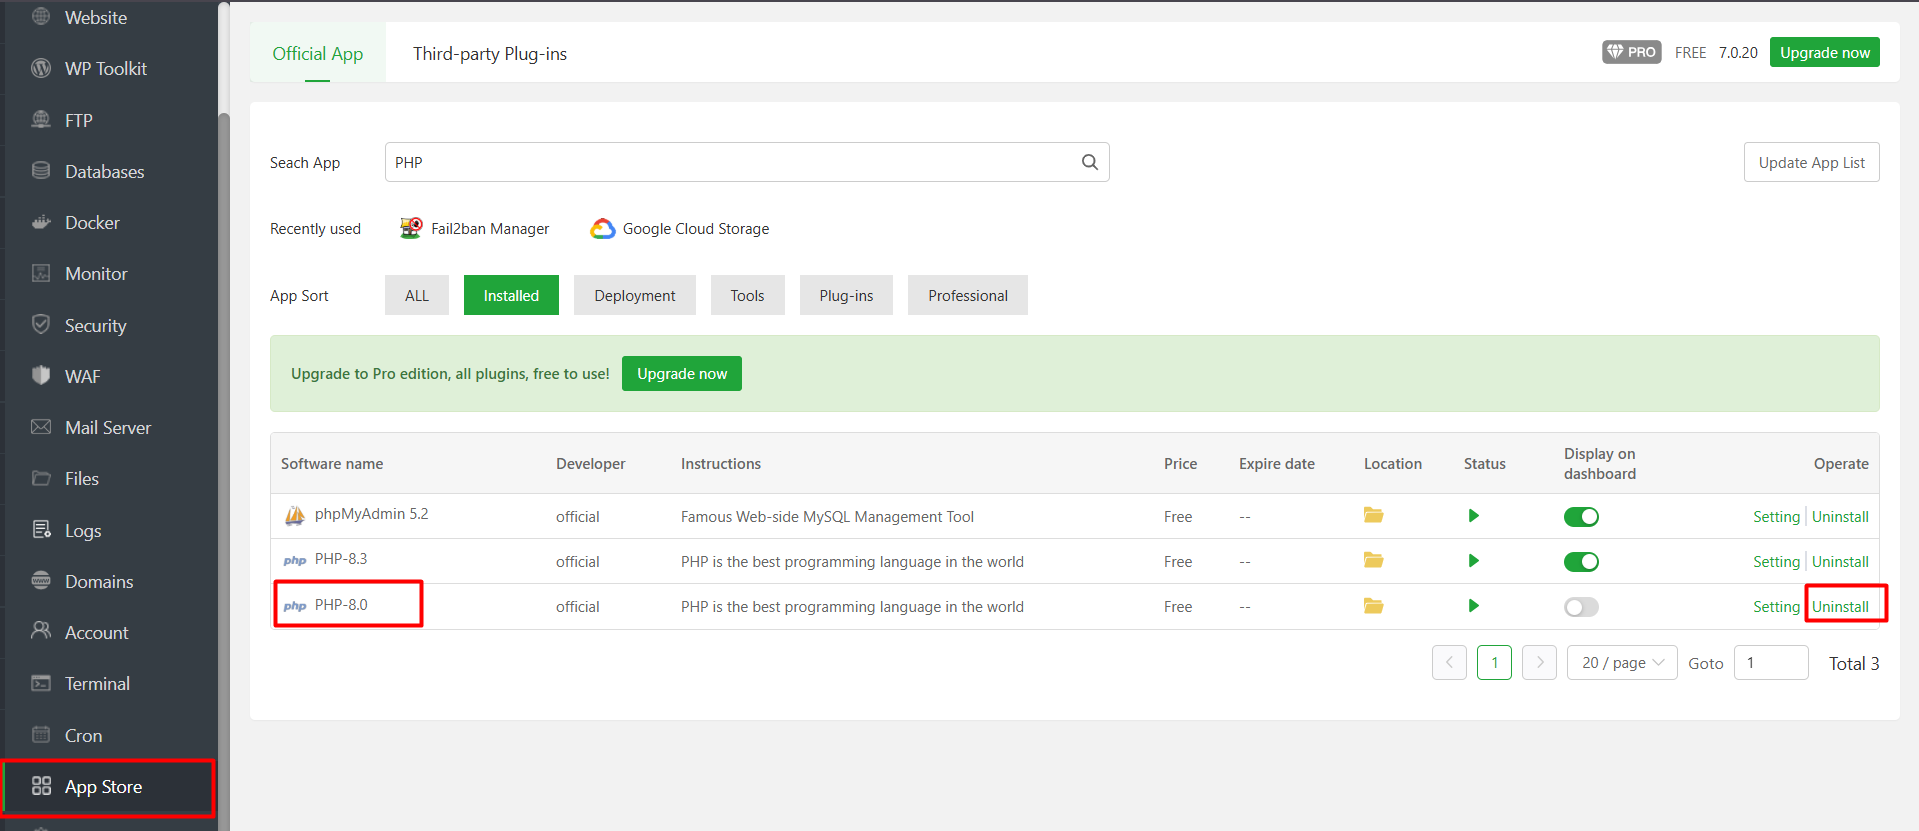
Task: Open the Files folder icon in sidebar
Action: point(41,478)
